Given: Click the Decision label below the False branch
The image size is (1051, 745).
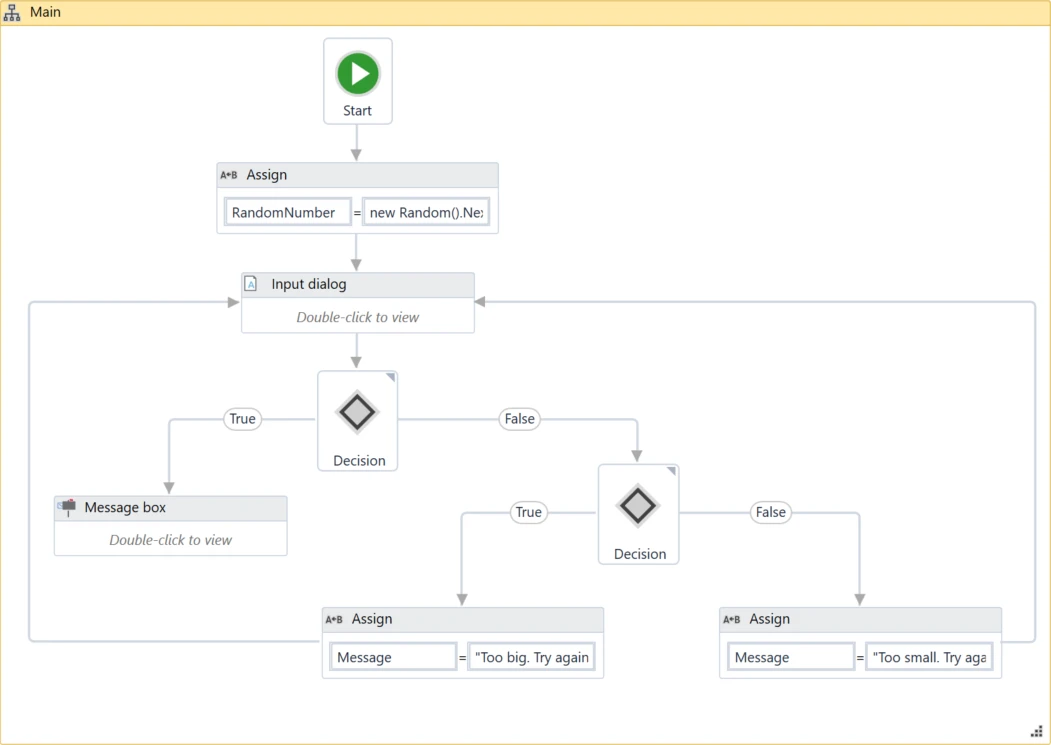Looking at the screenshot, I should pos(640,554).
